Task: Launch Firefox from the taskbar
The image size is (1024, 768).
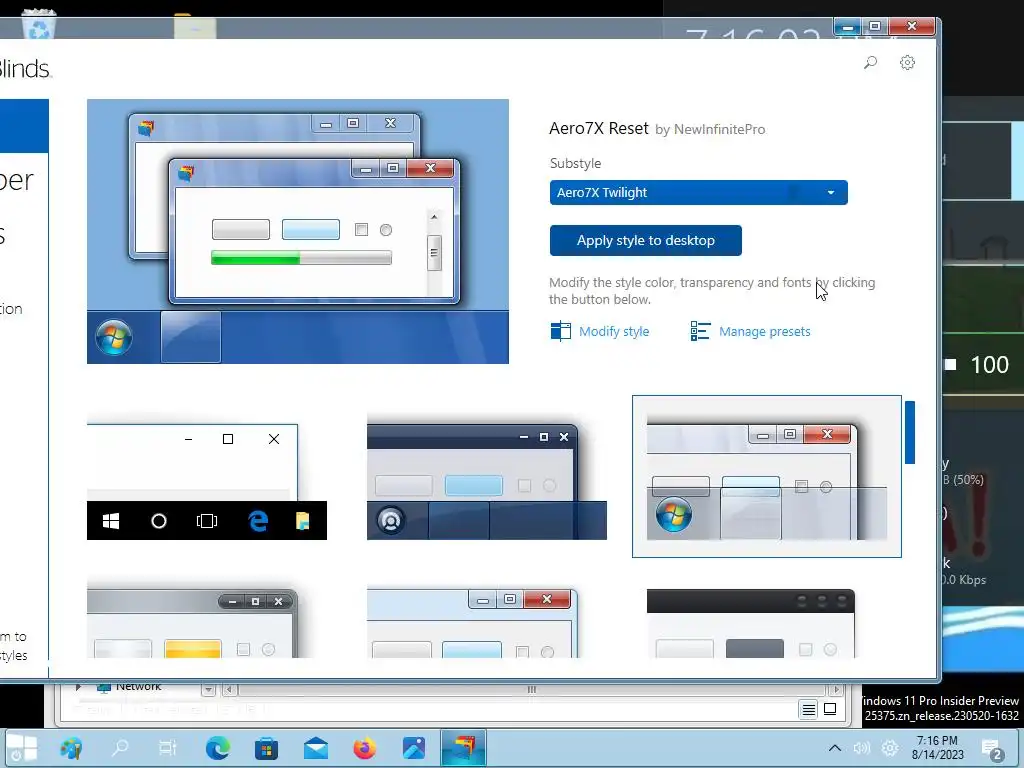Action: click(364, 748)
